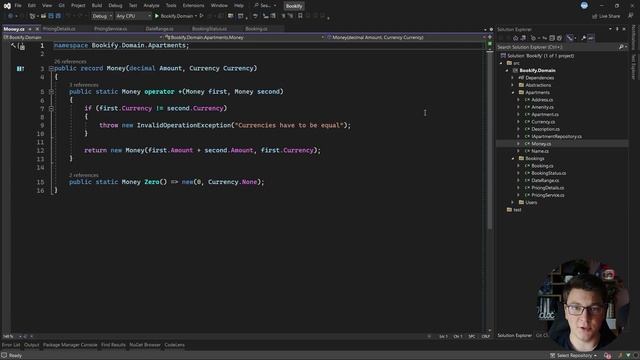Click in Search Solution Explorer field
Screen dimensions: 640x360
[x=557, y=47]
